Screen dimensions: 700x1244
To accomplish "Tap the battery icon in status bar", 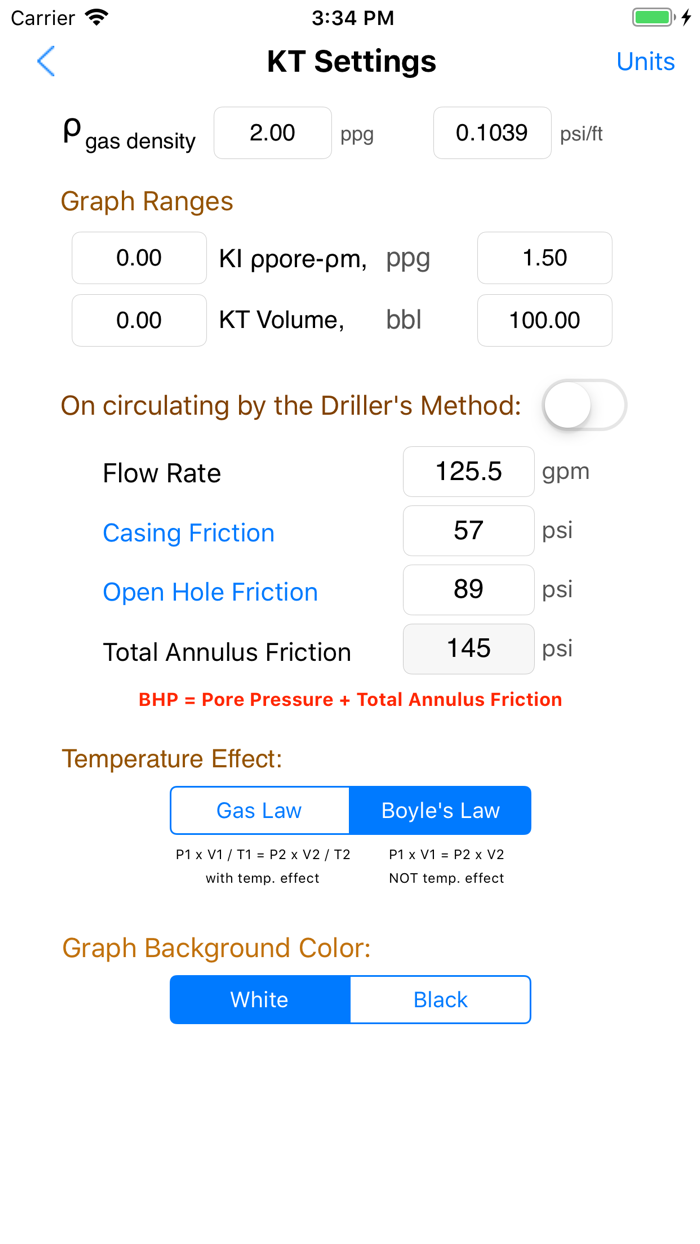I will click(x=654, y=18).
